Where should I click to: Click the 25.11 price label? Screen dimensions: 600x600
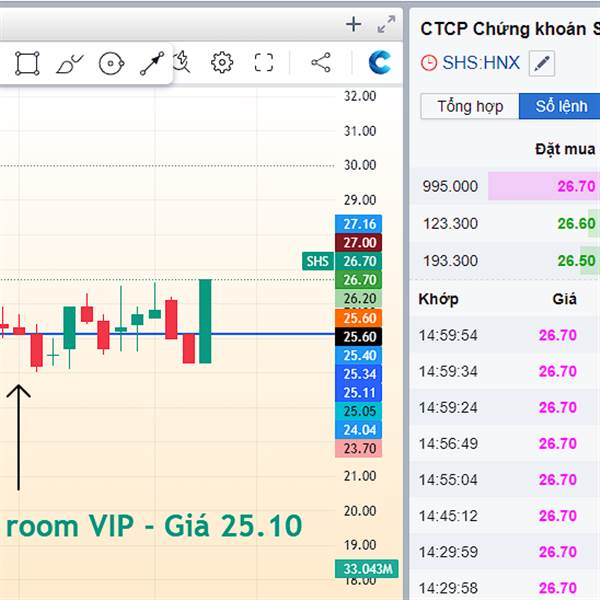pos(359,393)
